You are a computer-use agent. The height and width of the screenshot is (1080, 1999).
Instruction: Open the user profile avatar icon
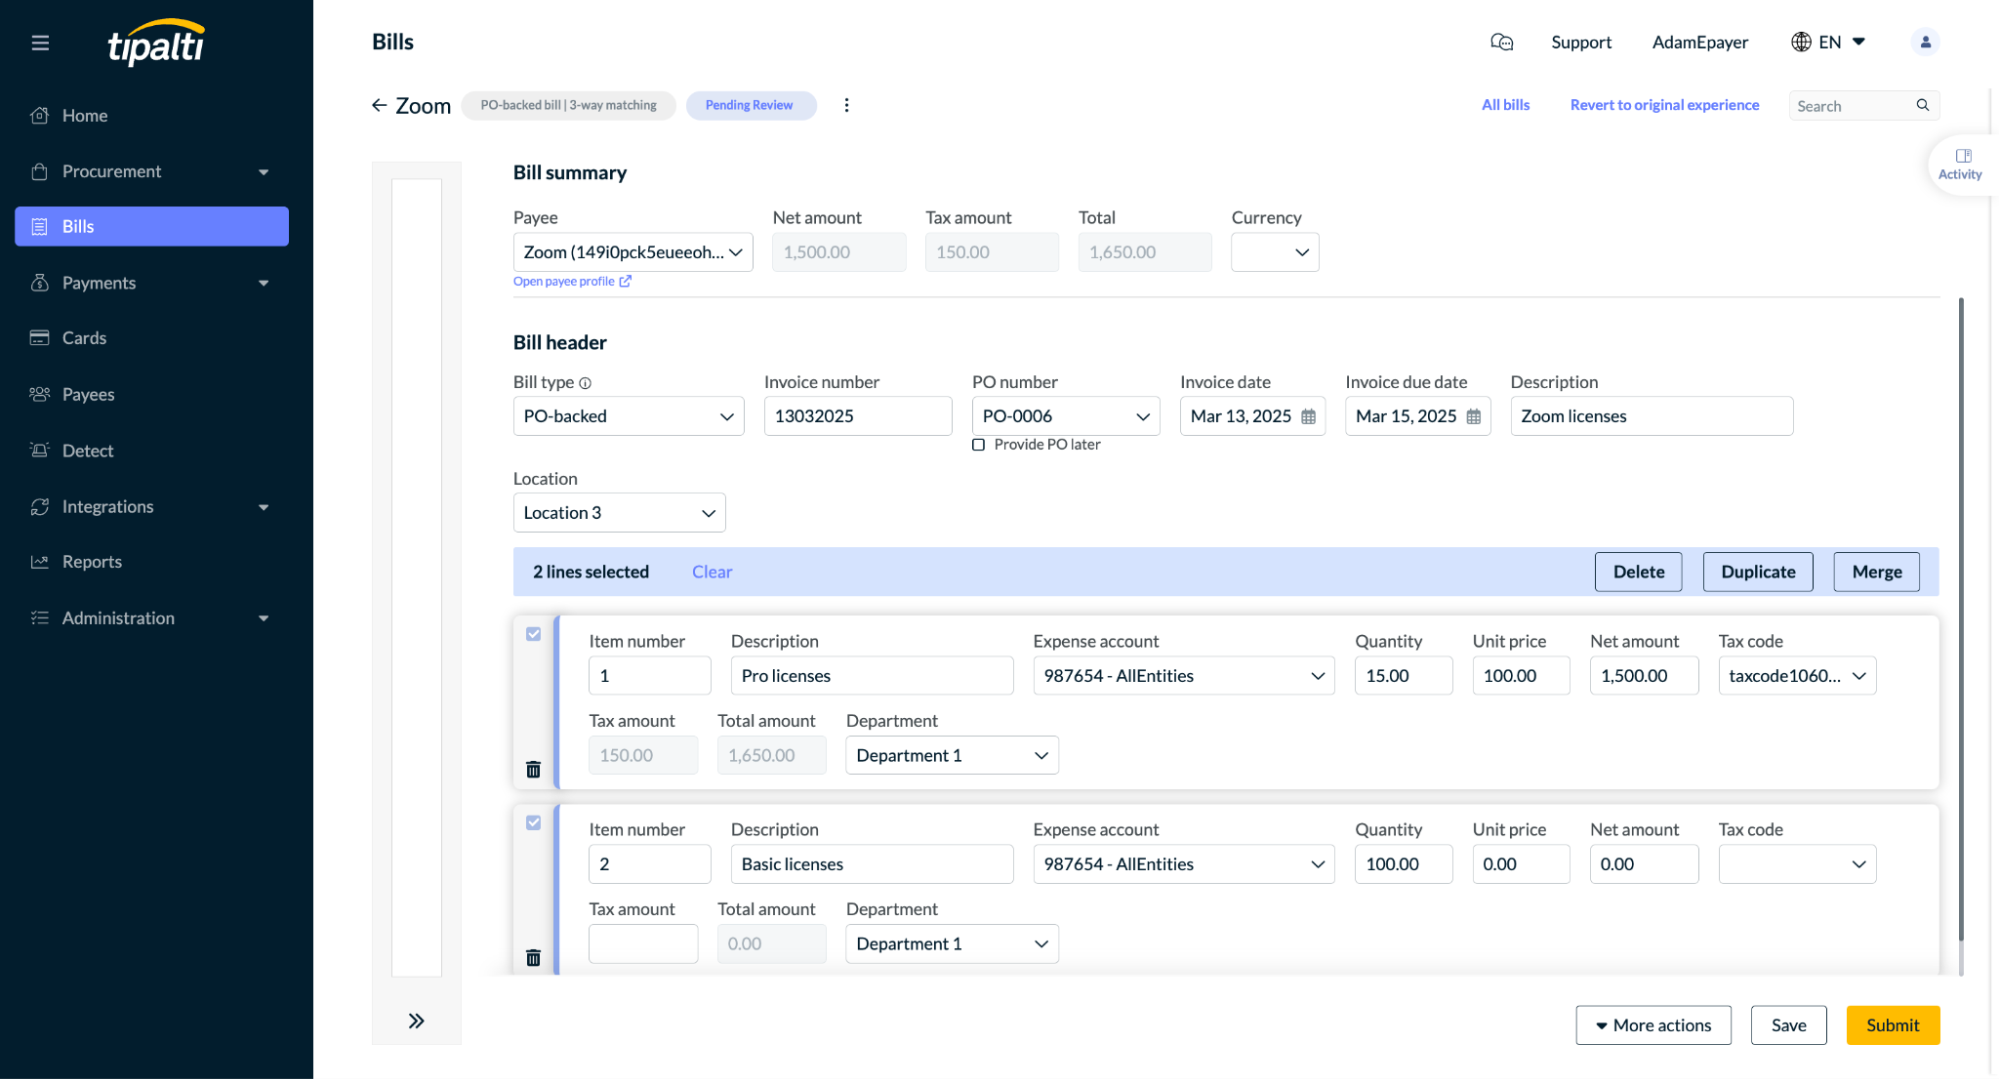[1925, 42]
